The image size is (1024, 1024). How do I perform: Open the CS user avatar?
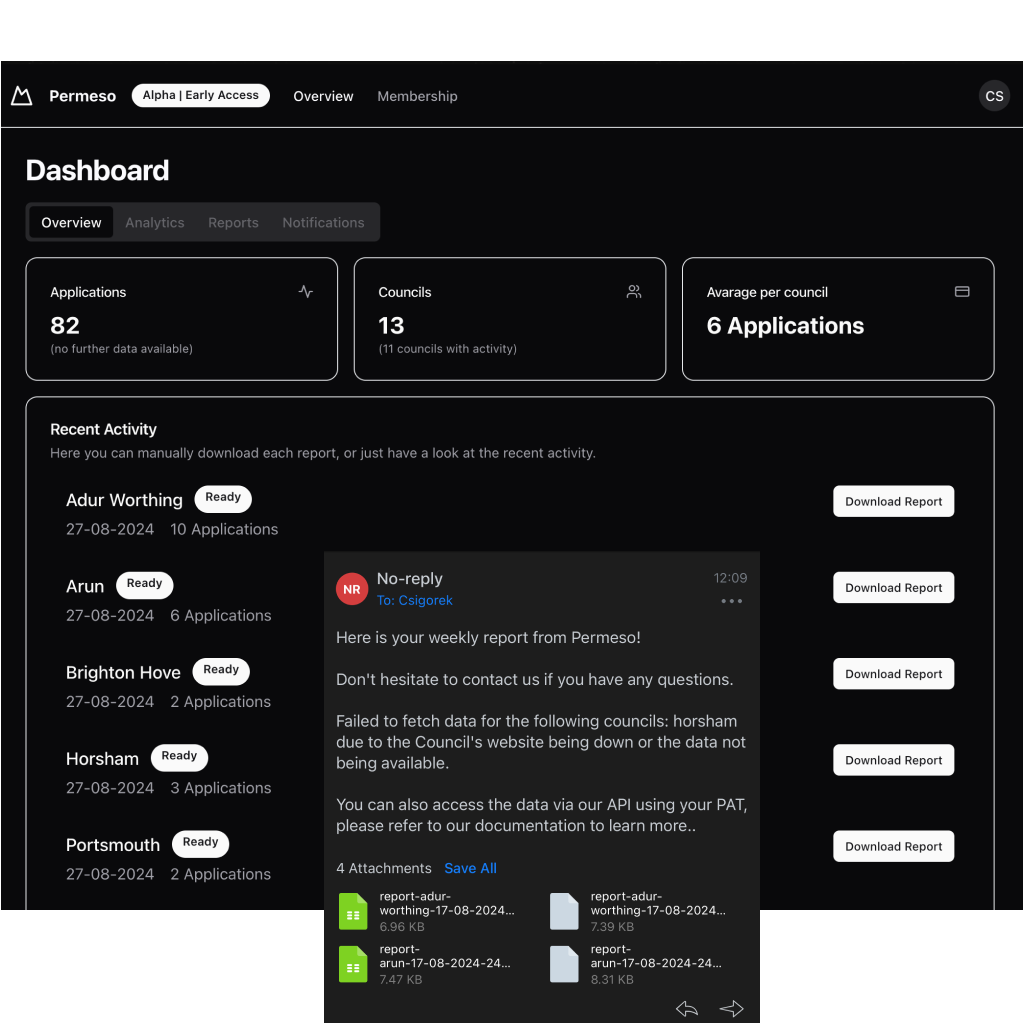coord(994,96)
